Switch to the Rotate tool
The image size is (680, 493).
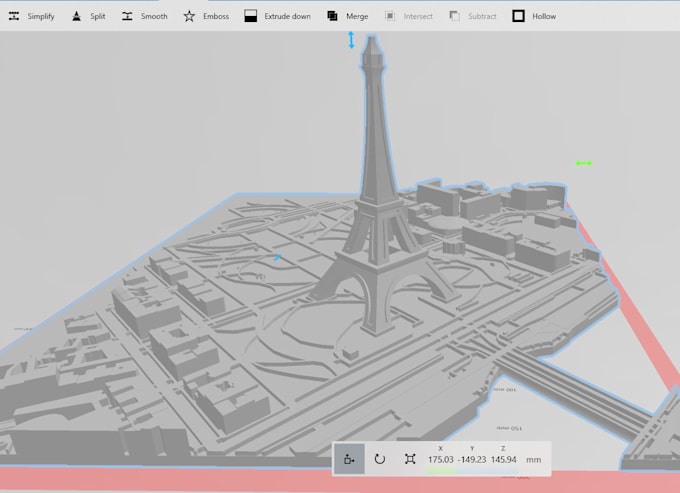tap(379, 459)
